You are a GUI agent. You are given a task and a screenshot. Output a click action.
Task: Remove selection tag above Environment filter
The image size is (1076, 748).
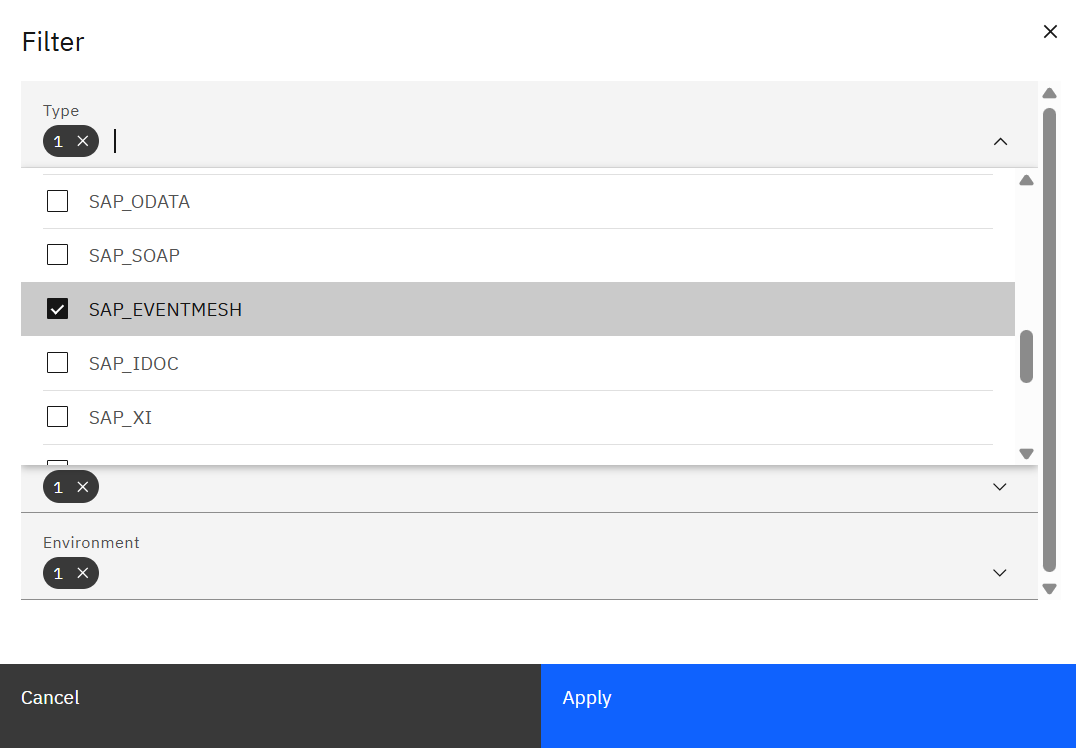[83, 487]
